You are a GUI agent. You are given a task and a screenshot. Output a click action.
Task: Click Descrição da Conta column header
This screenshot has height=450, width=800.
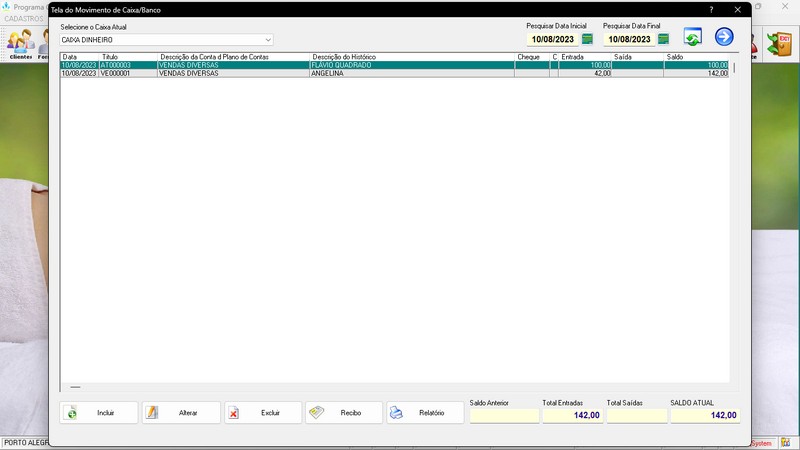(x=234, y=57)
